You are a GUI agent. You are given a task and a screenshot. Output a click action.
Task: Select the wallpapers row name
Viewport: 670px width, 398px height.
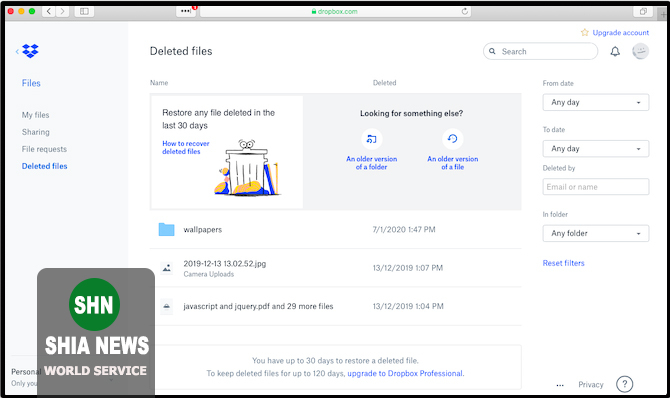coord(203,230)
